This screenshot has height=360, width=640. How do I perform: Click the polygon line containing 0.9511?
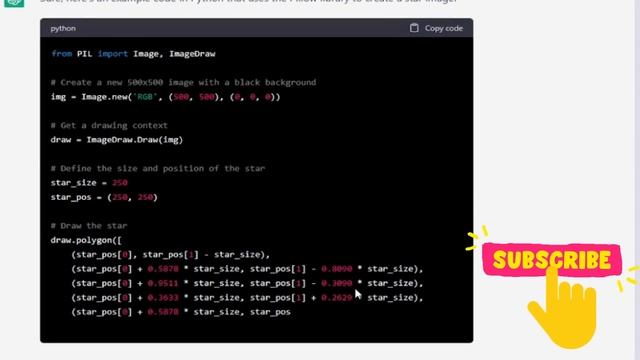[x=247, y=283]
